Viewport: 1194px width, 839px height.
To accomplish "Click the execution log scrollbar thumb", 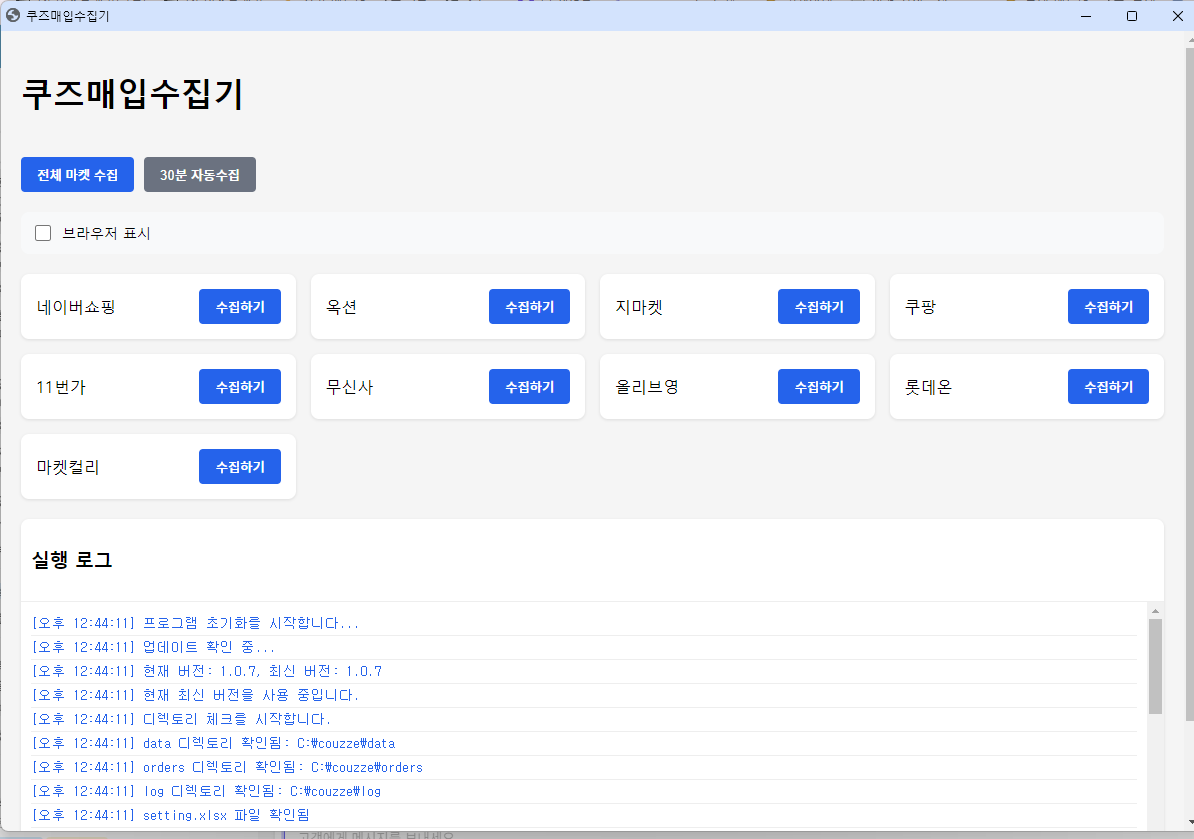I will tap(1155, 666).
